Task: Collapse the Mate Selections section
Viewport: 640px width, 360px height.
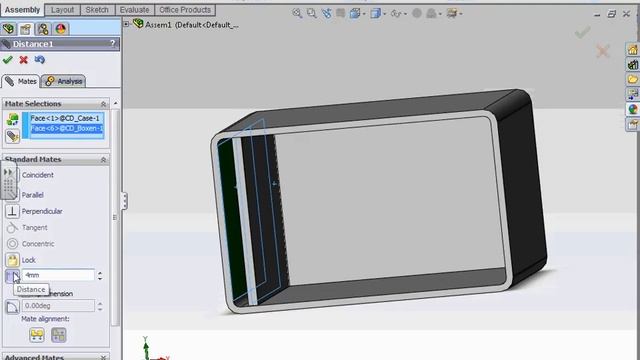Action: [103, 104]
